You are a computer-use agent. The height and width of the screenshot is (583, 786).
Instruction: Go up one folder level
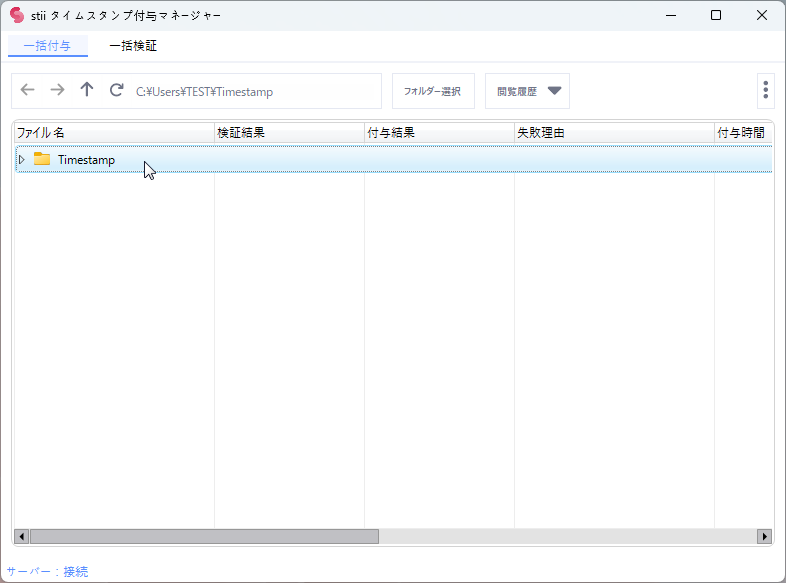point(87,90)
